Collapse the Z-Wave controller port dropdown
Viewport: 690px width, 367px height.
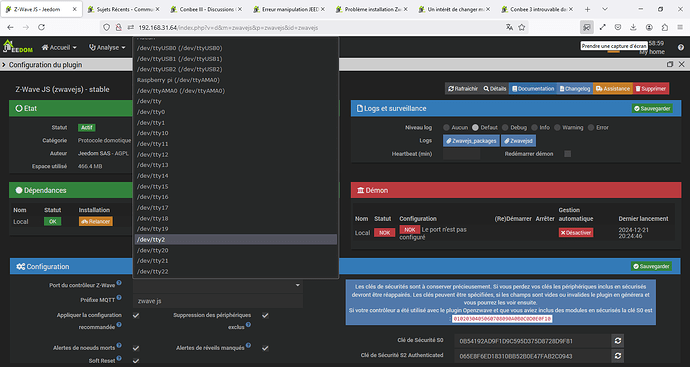click(218, 286)
